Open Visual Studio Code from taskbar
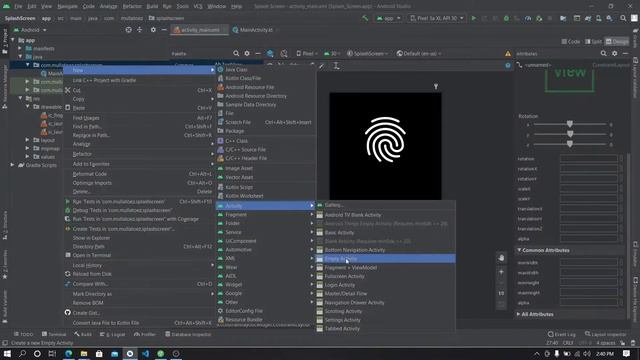This screenshot has width=640, height=360. pyautogui.click(x=145, y=353)
